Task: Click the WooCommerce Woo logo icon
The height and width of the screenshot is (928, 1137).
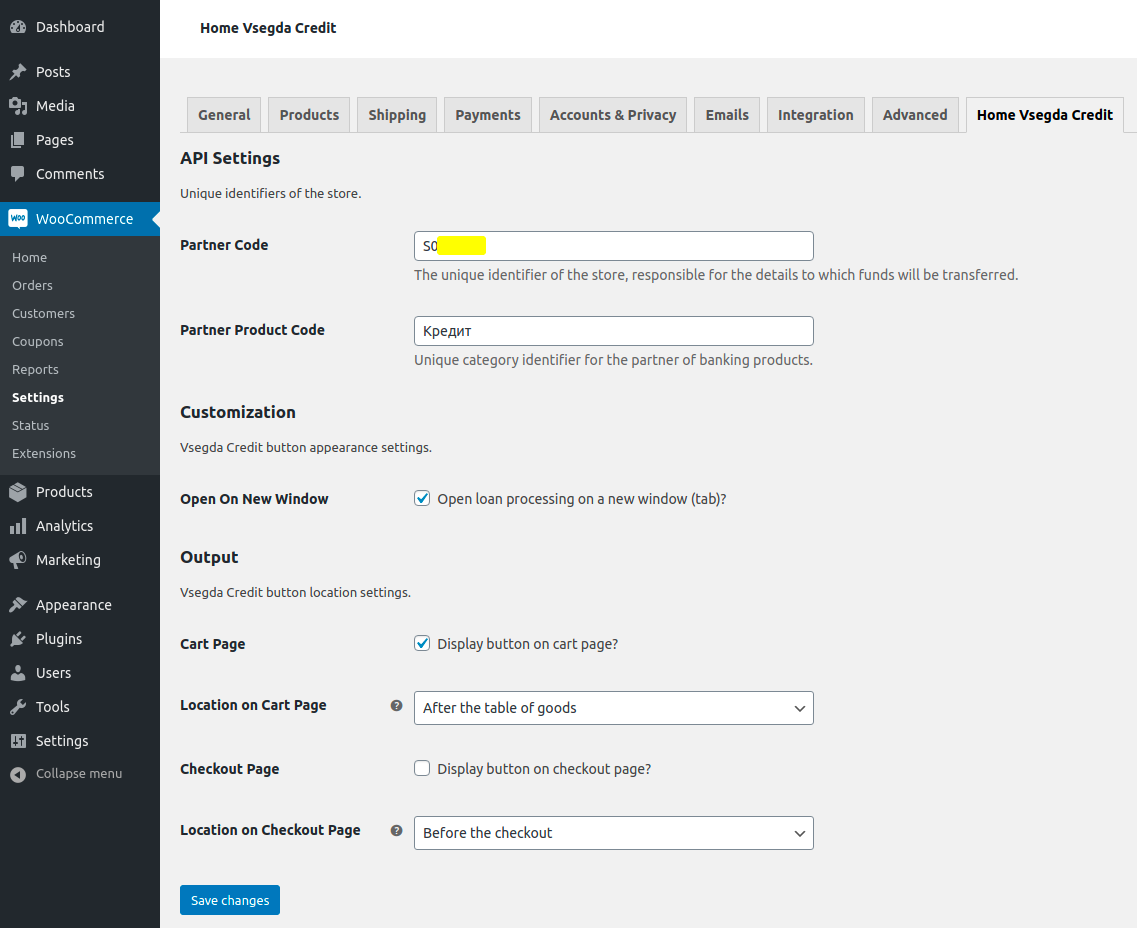Action: pos(18,218)
